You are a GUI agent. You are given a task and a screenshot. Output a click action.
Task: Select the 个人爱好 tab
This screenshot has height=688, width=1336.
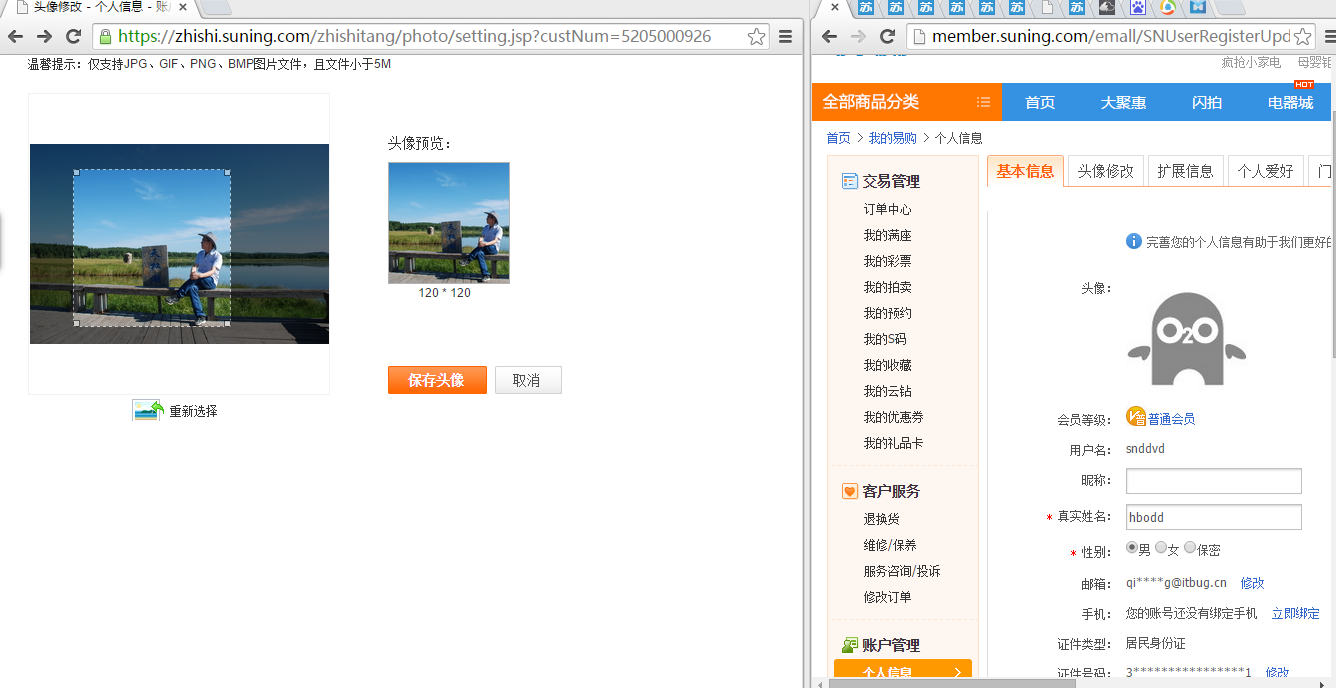[x=1265, y=171]
